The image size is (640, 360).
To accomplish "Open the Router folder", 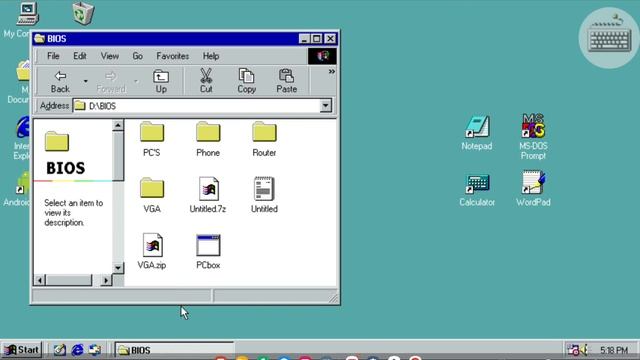I will 264,139.
